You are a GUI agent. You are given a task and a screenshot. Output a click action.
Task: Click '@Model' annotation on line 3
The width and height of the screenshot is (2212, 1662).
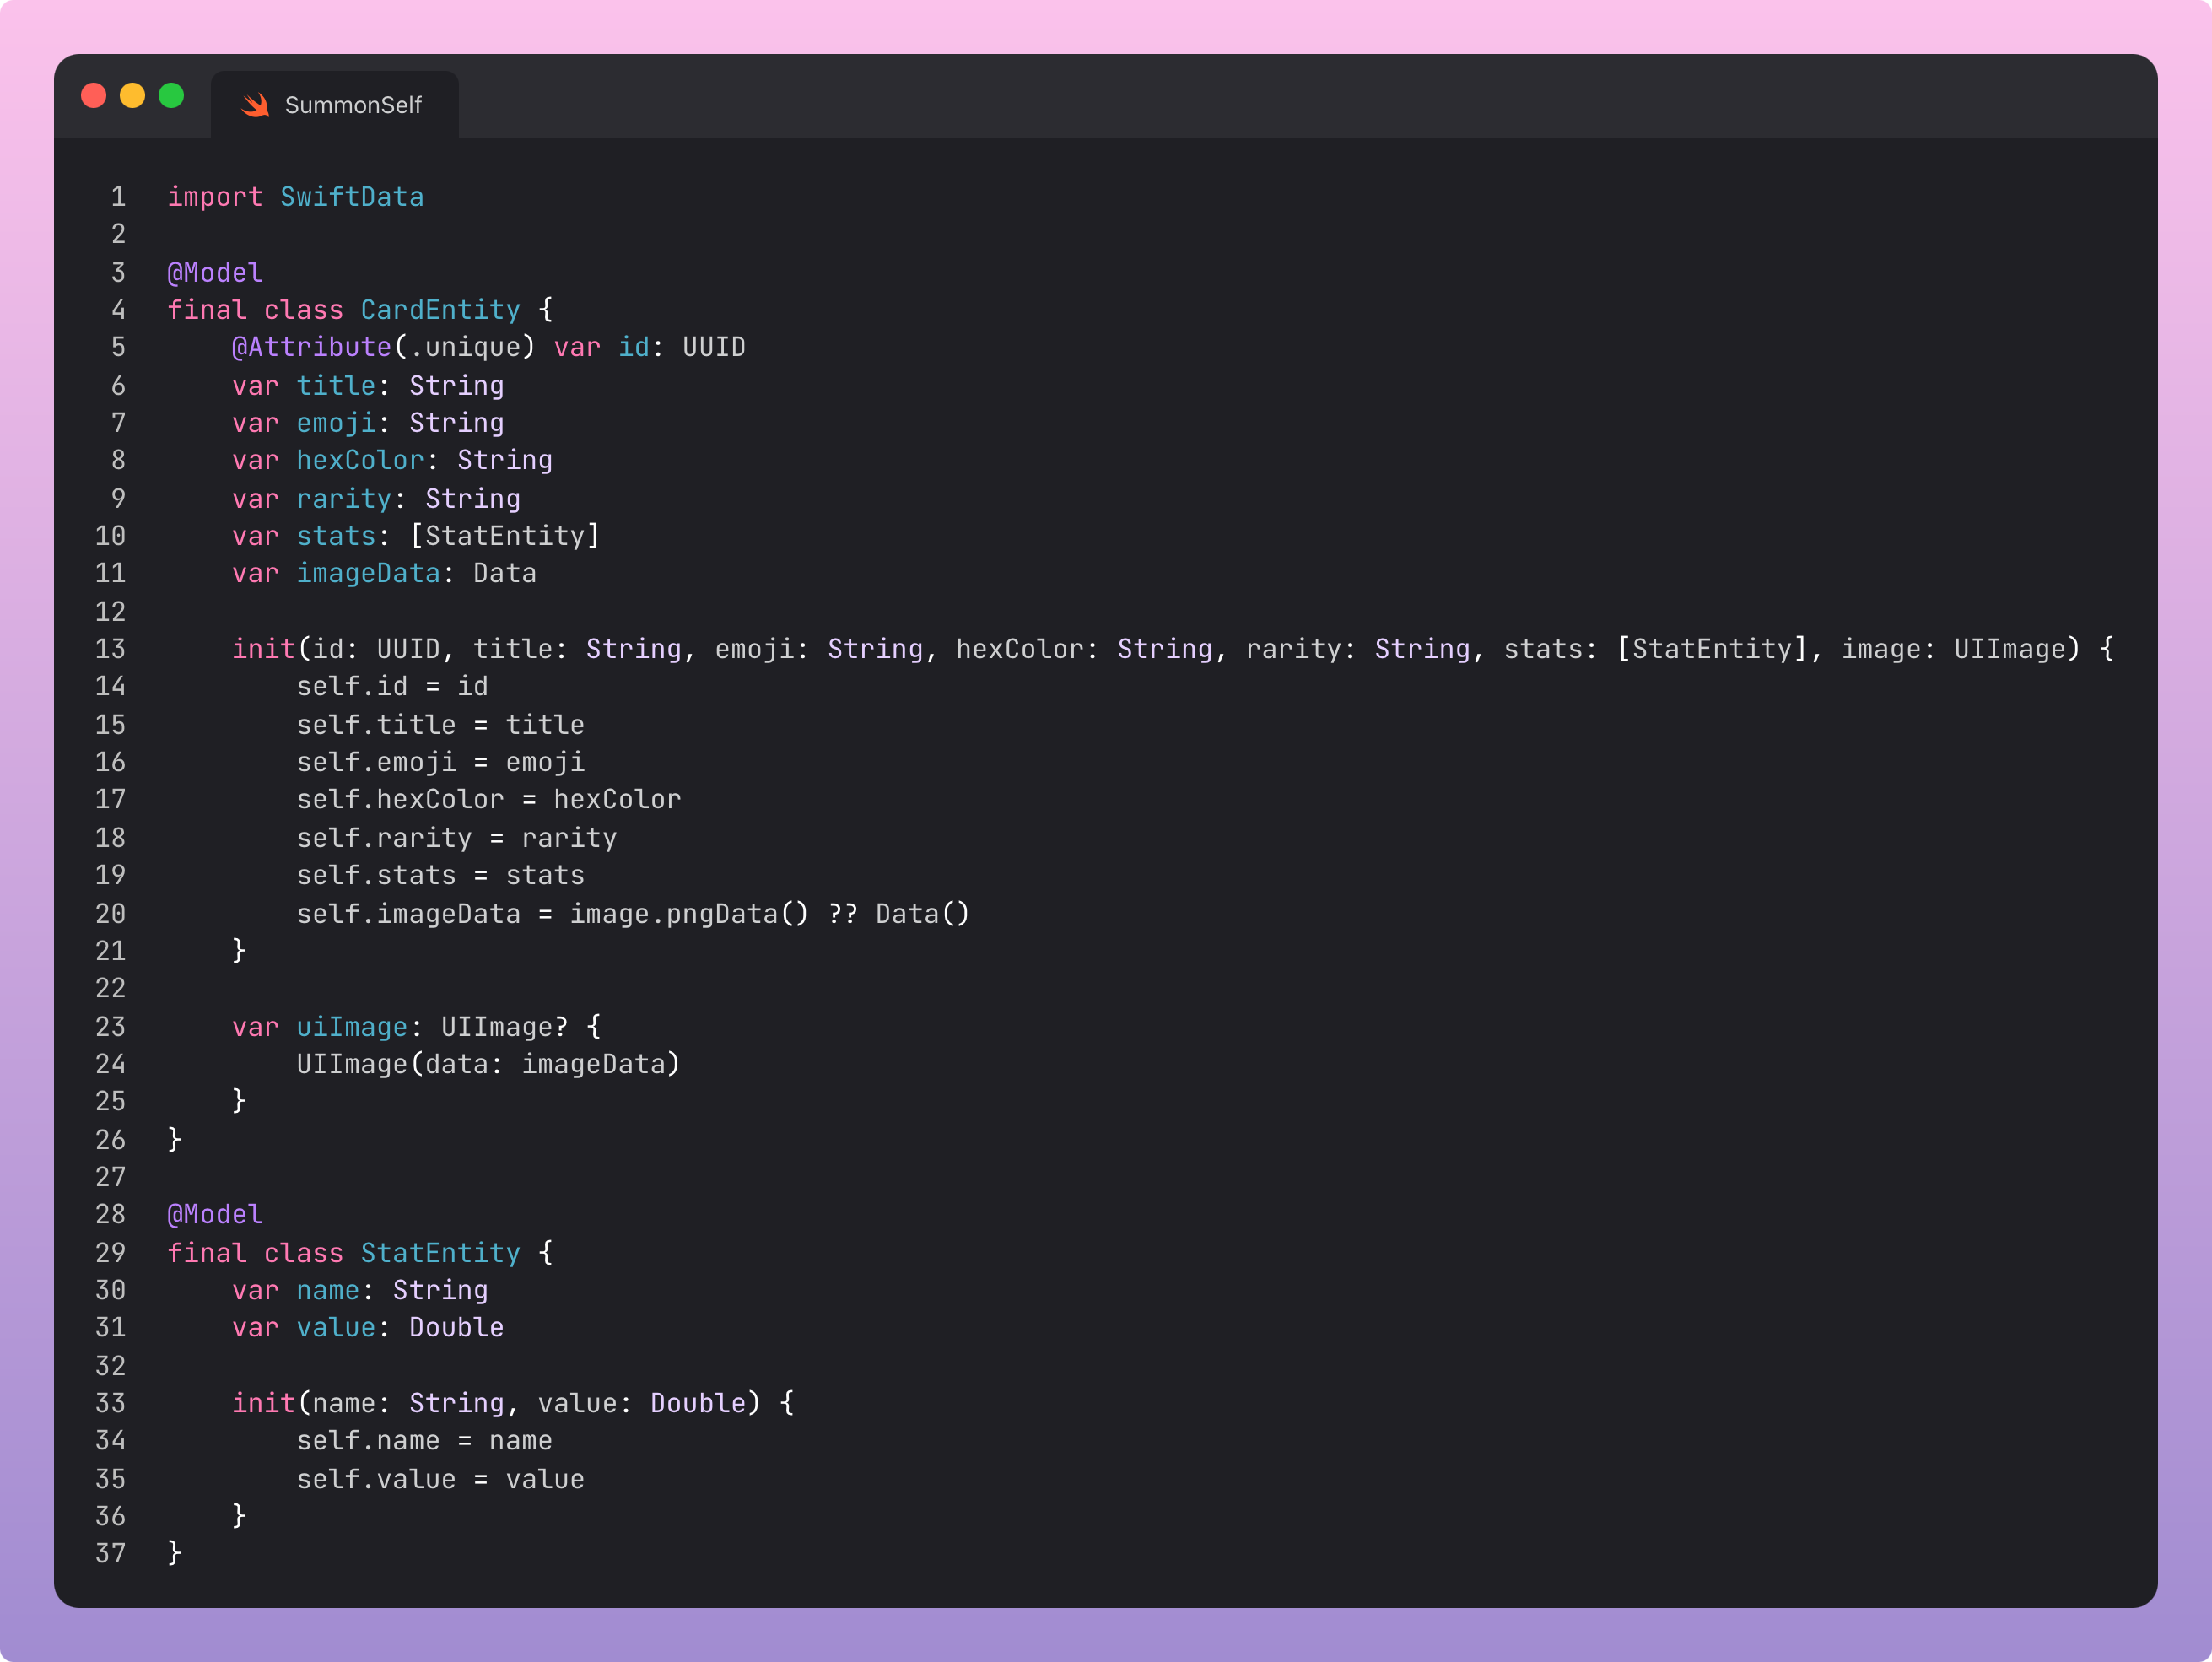[215, 273]
